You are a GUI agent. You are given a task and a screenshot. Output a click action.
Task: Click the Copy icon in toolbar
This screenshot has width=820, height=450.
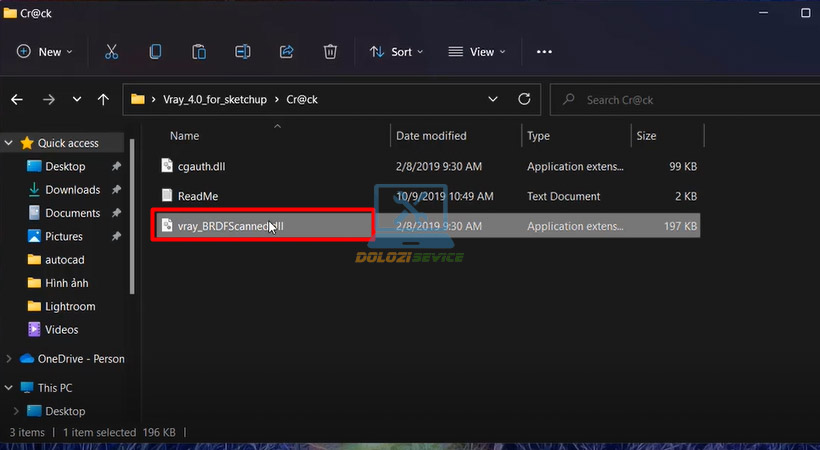click(155, 52)
